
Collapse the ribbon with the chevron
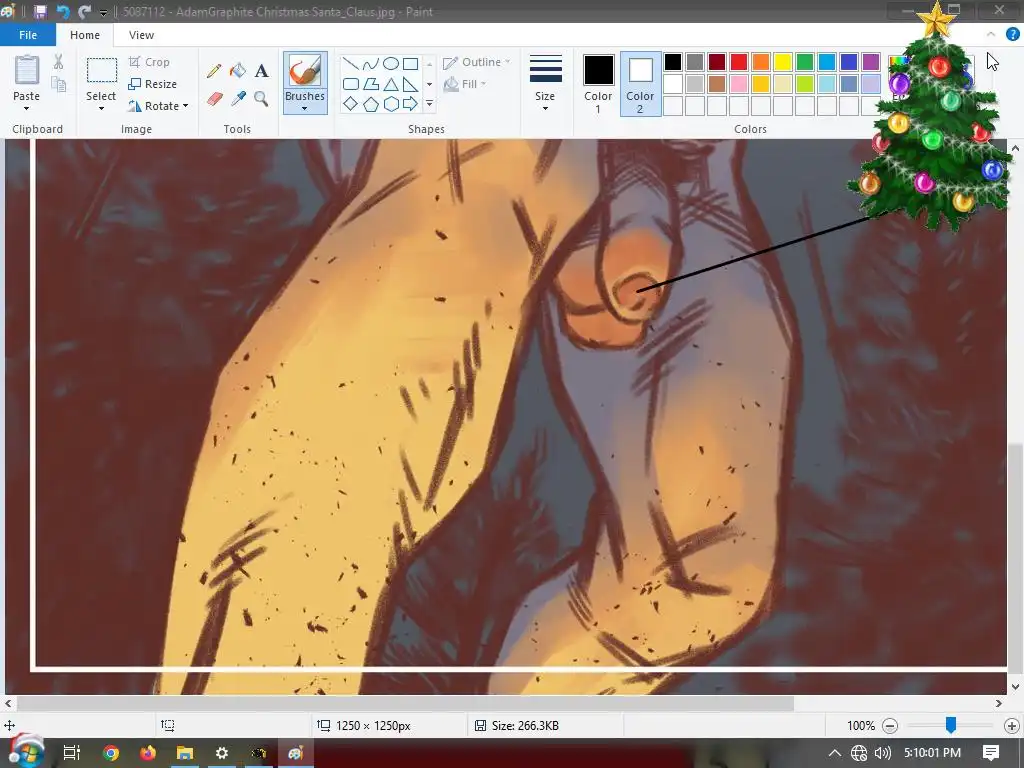coord(991,35)
